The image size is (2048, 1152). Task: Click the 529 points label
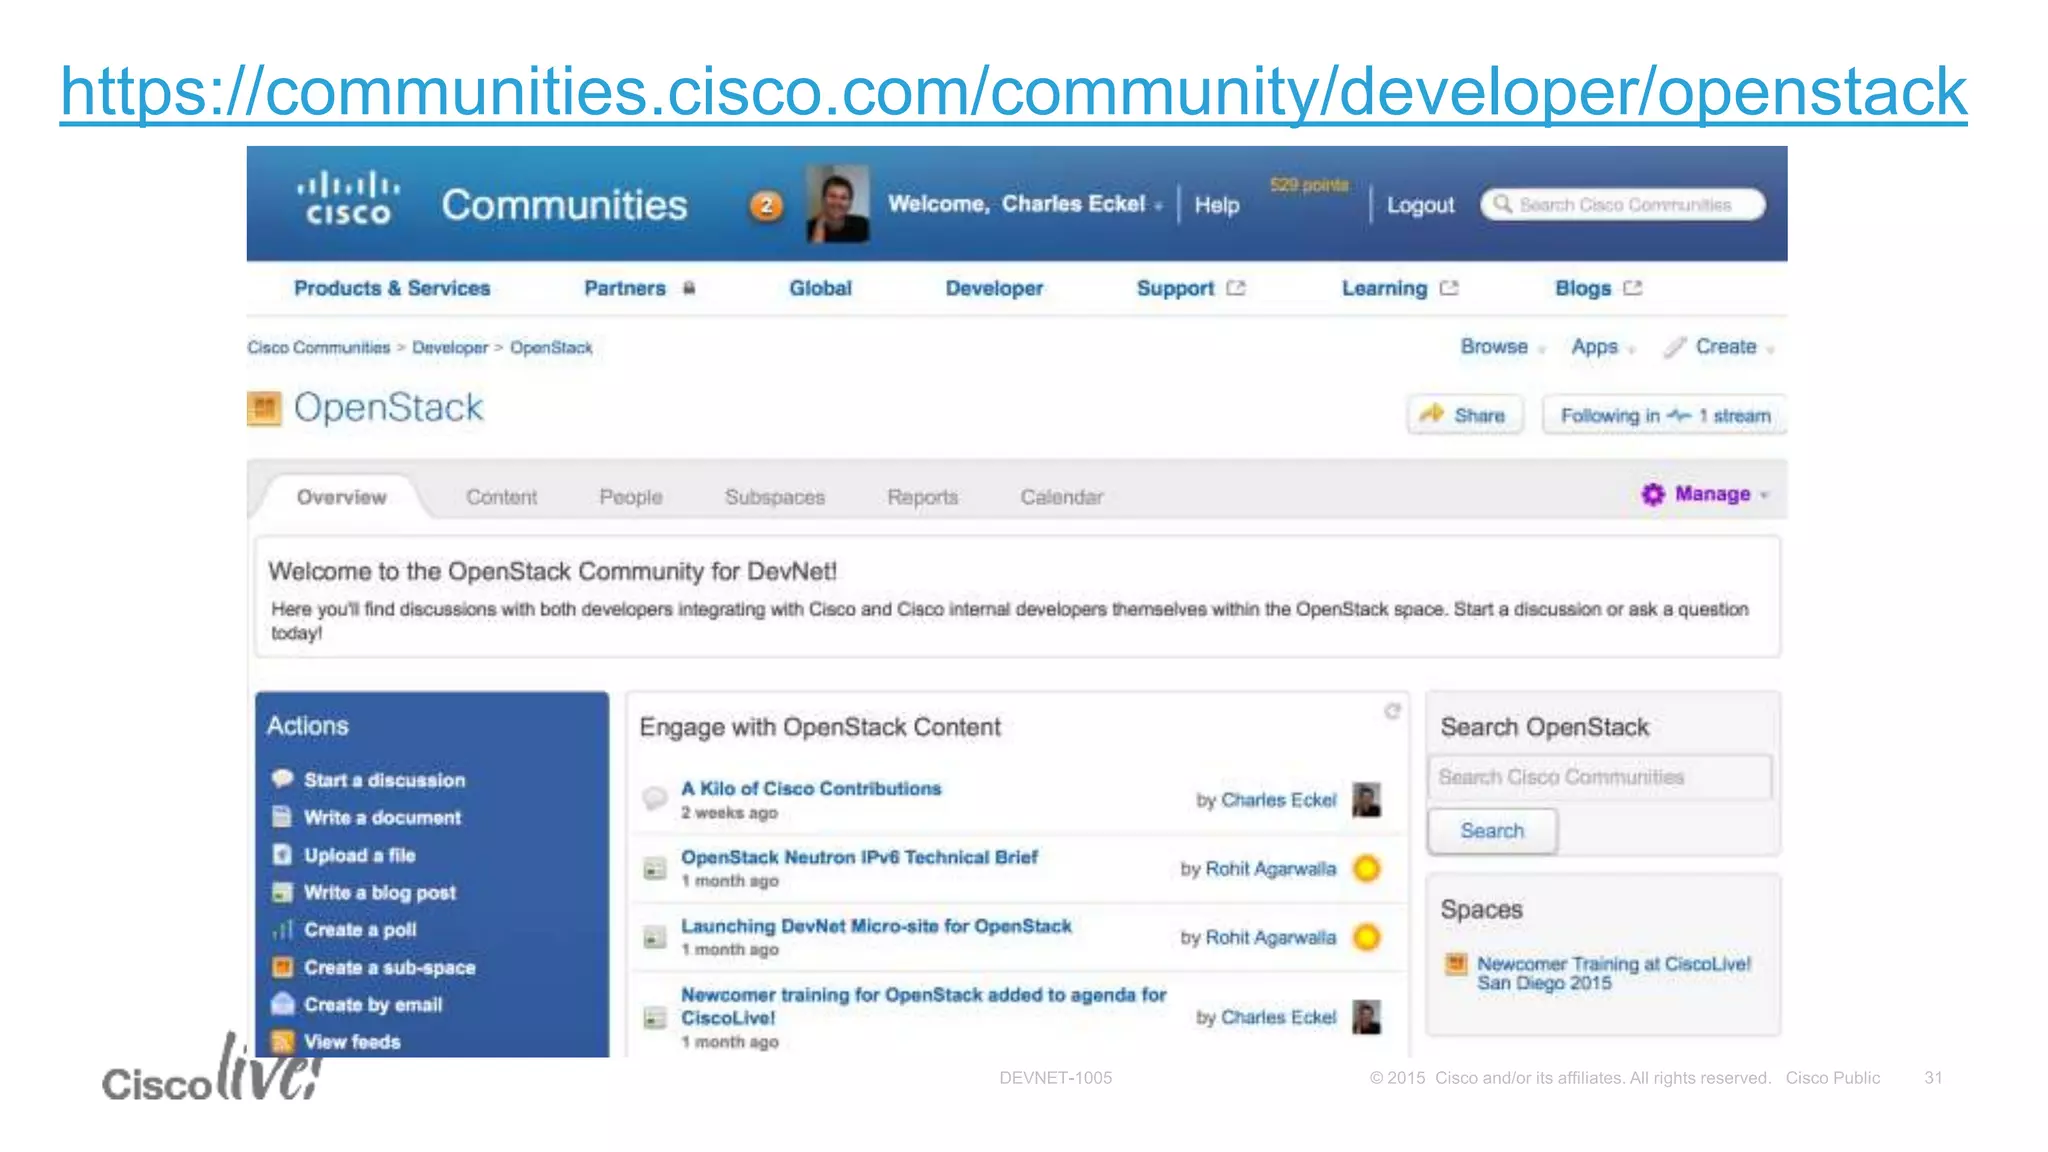[1309, 185]
